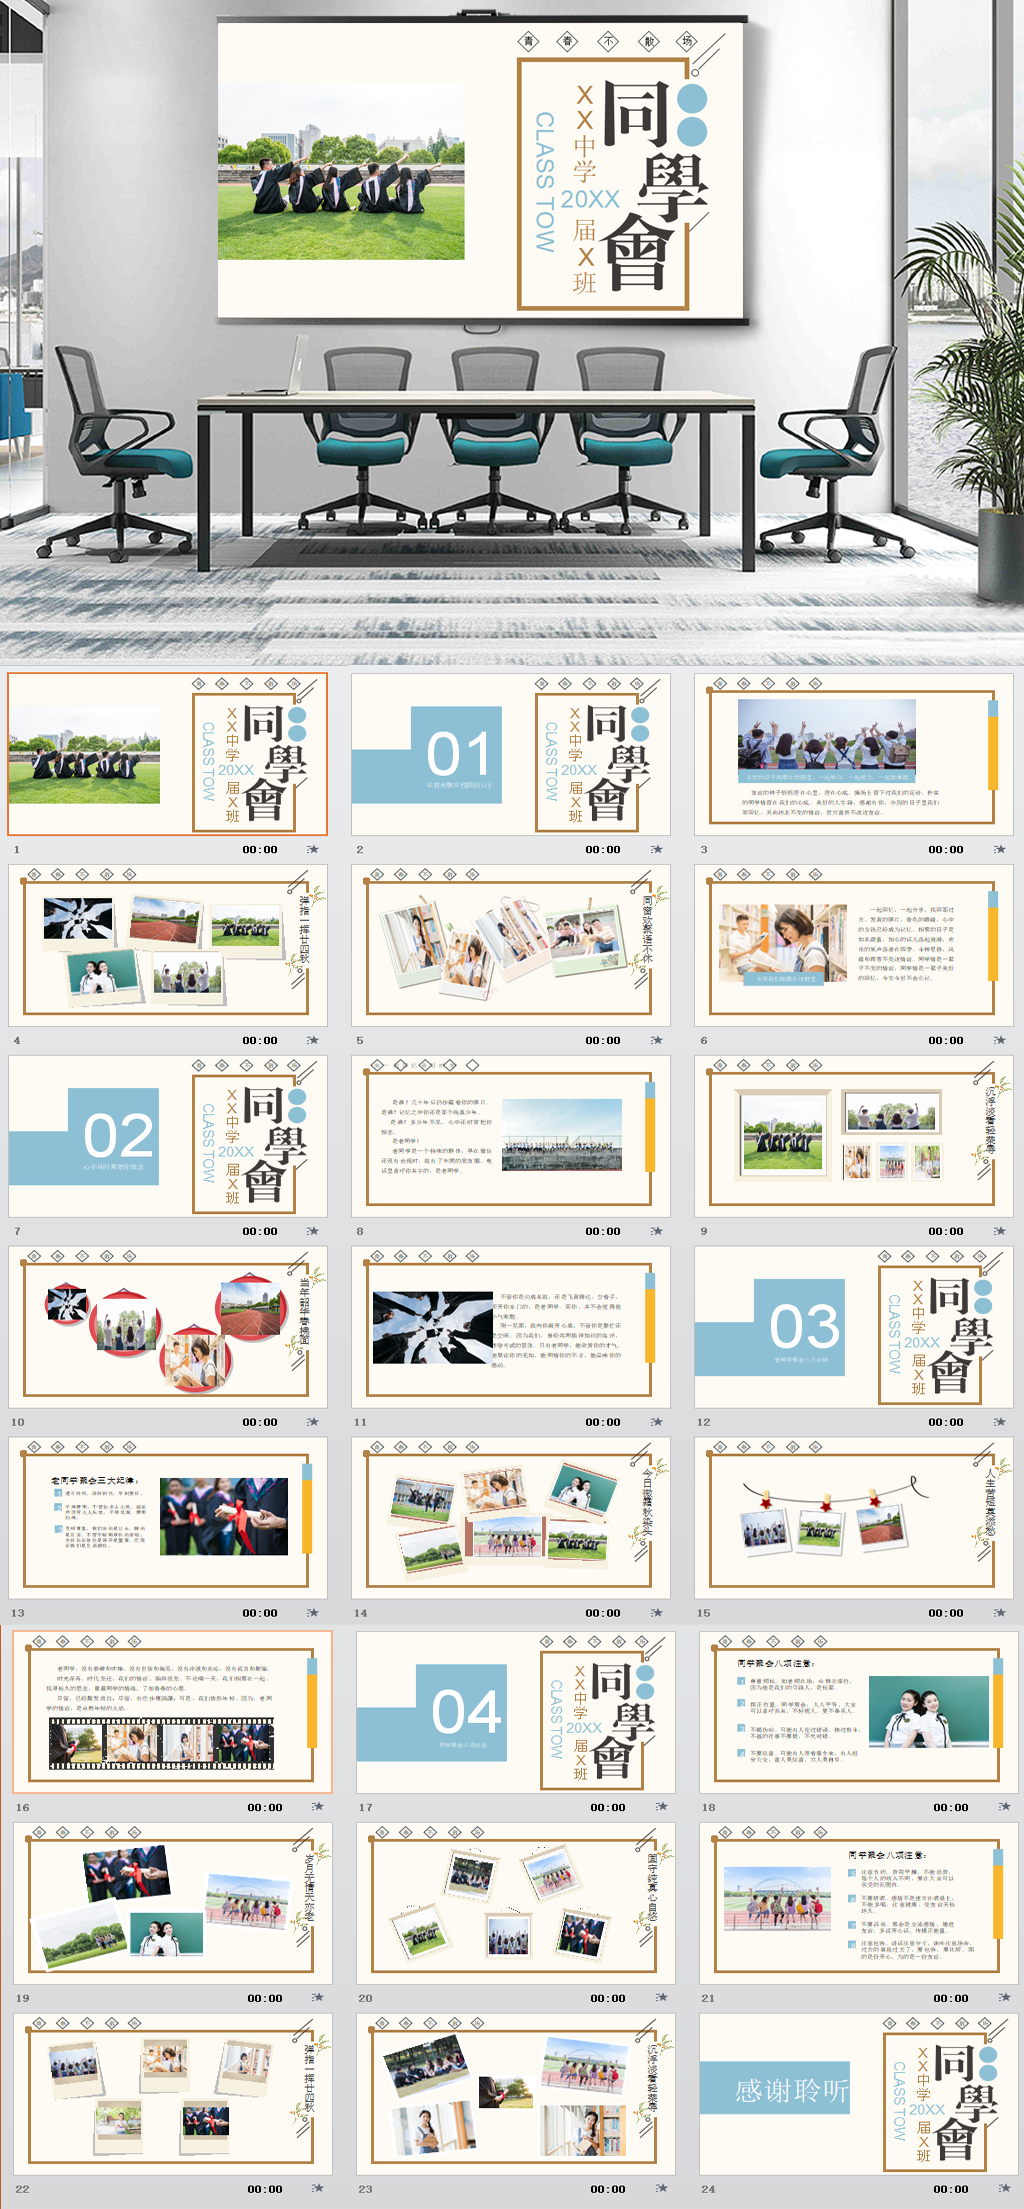Click the transition star icon under slide 21
This screenshot has width=1024, height=2209.
coord(1004,1998)
